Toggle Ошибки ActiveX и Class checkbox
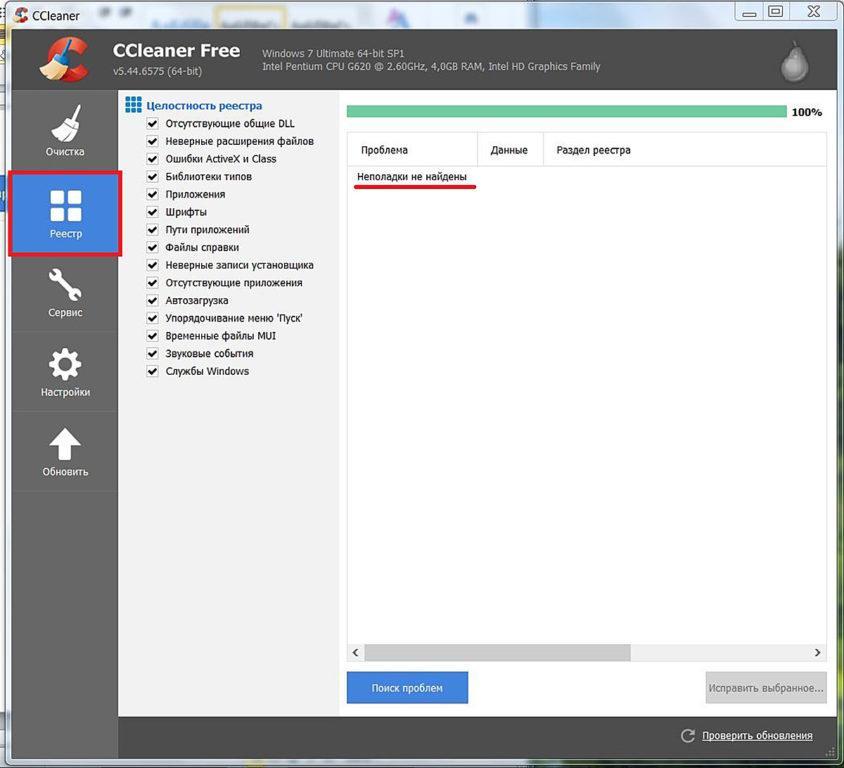The height and width of the screenshot is (768, 844). coord(152,159)
